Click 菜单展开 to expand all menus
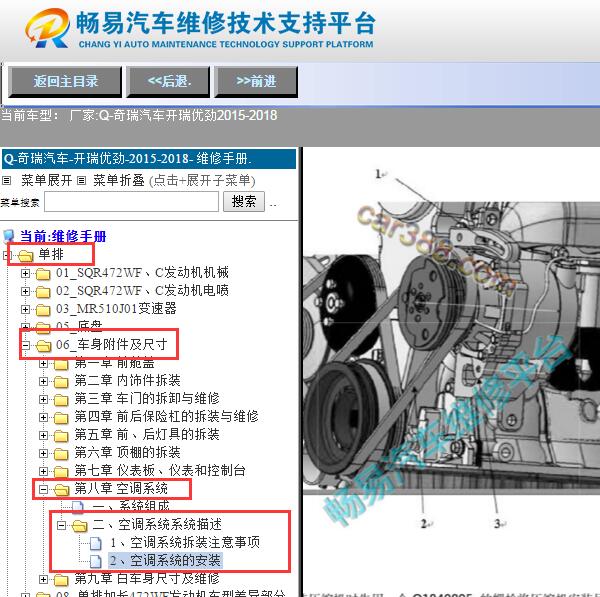 pos(47,180)
